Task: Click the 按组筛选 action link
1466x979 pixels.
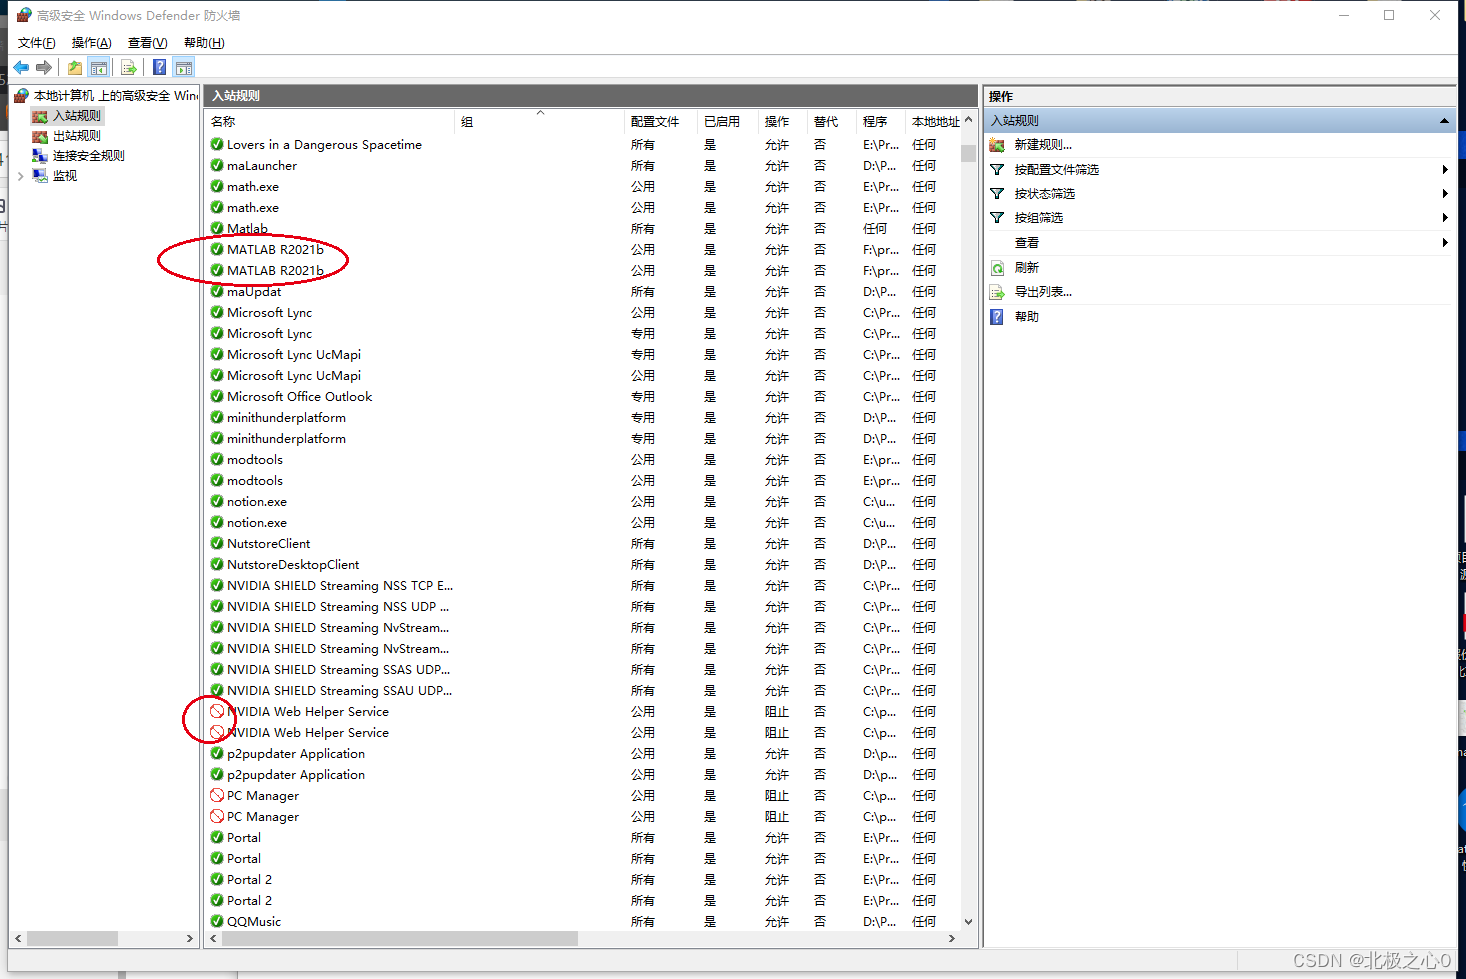Action: pyautogui.click(x=1039, y=218)
